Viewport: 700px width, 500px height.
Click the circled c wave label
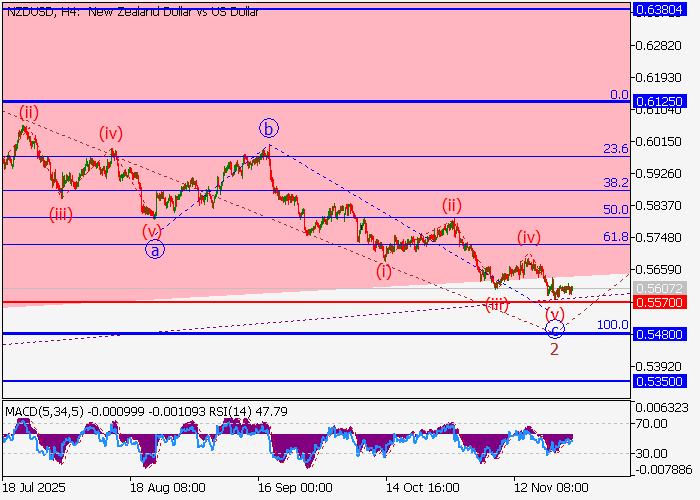(555, 328)
